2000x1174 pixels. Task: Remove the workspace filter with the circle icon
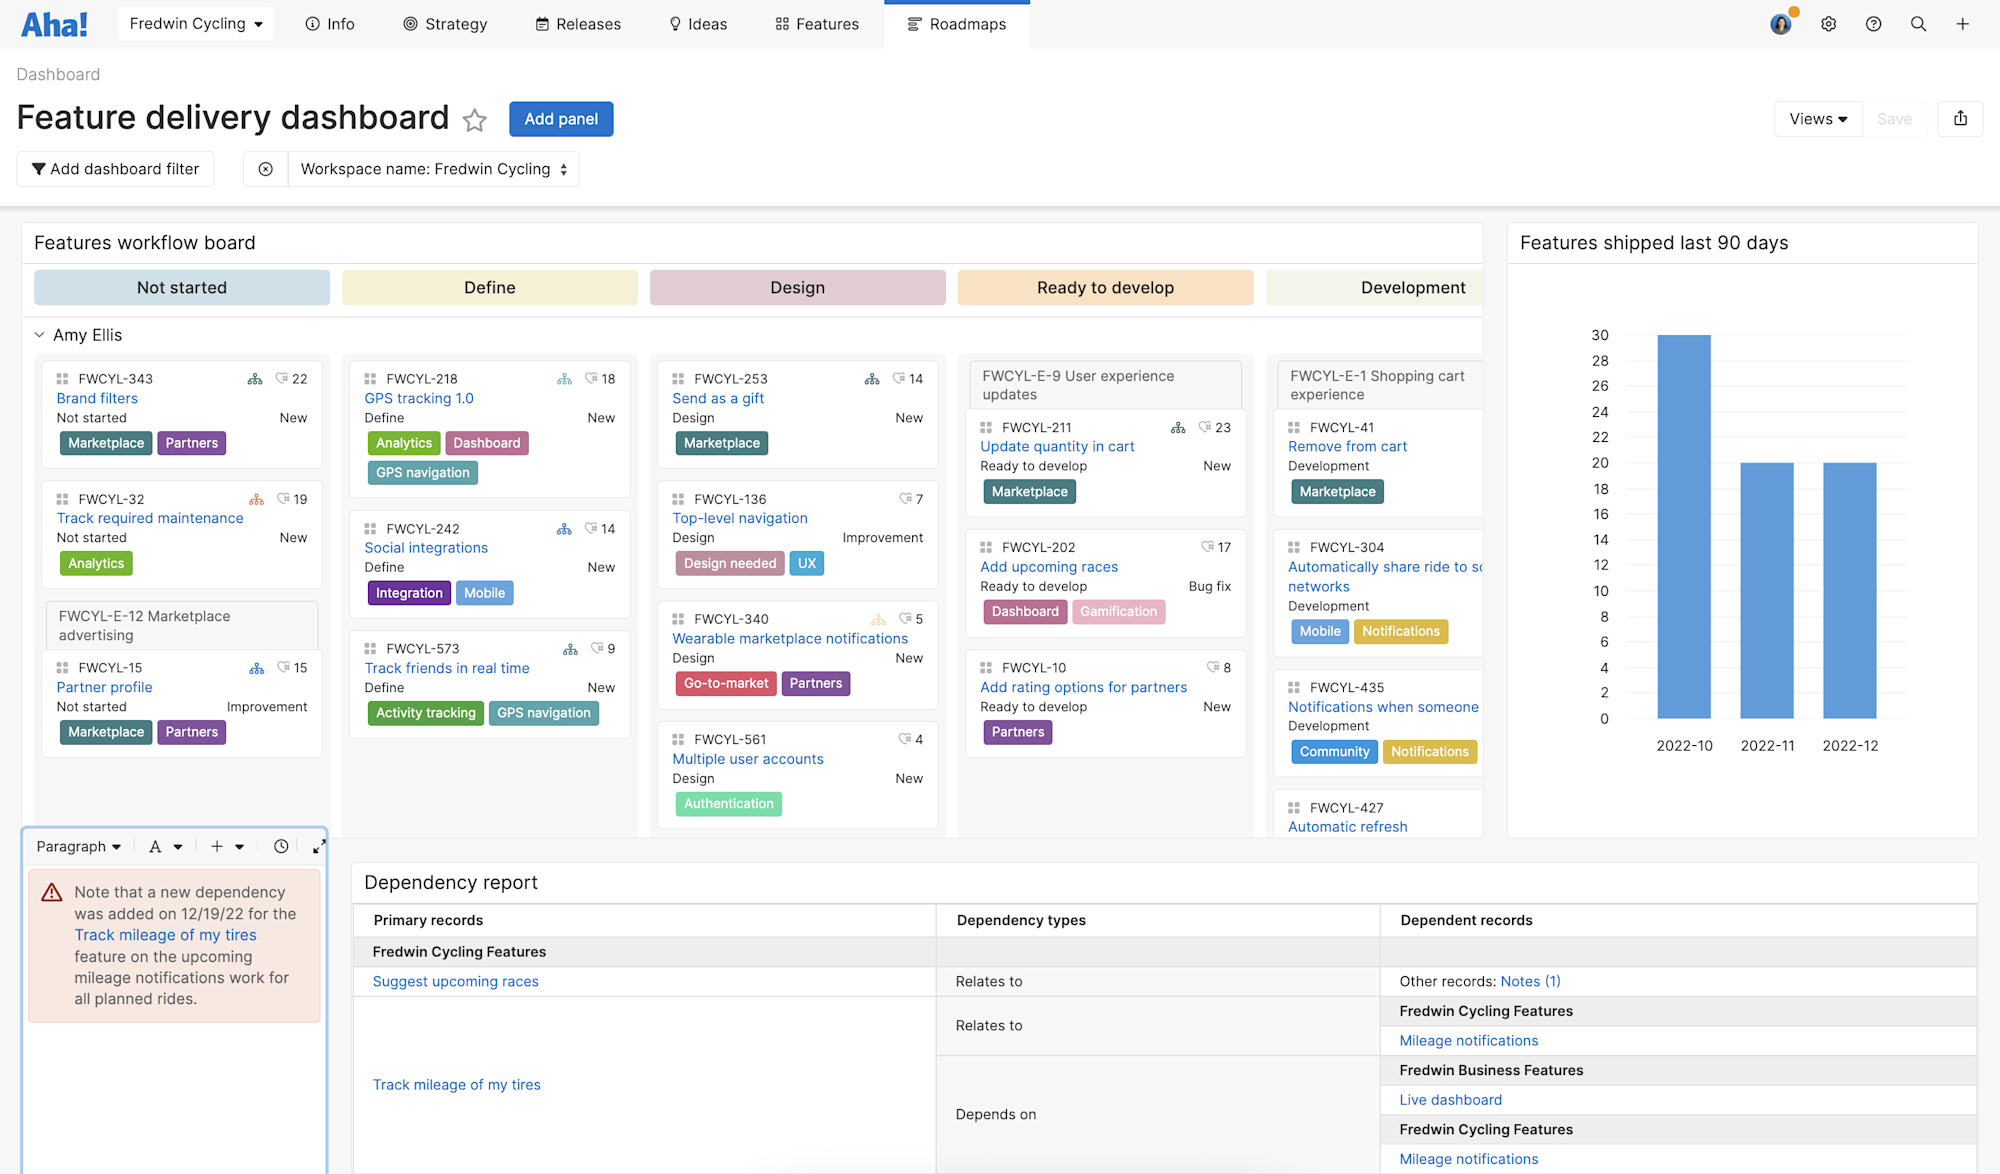(265, 168)
